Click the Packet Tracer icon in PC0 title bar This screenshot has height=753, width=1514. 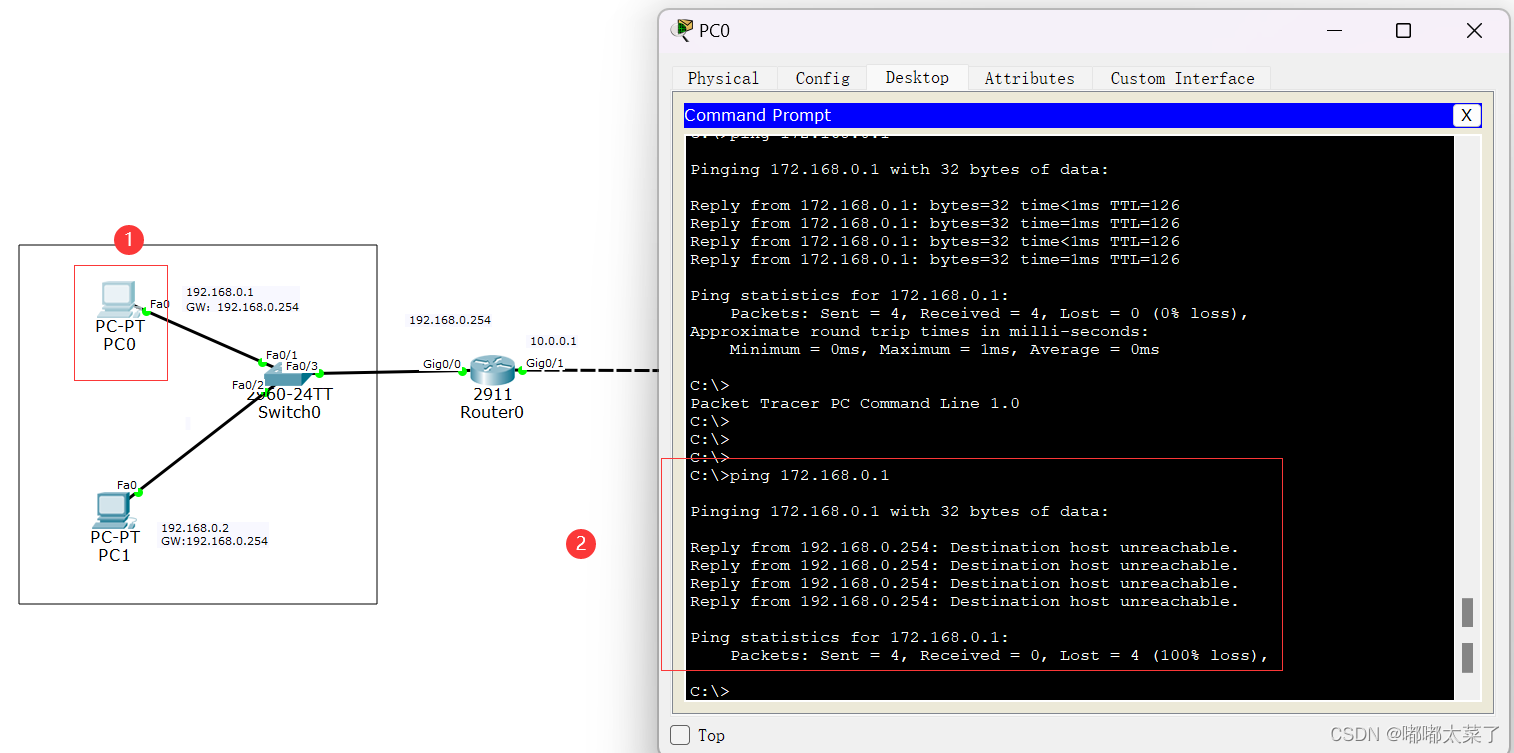pos(683,30)
